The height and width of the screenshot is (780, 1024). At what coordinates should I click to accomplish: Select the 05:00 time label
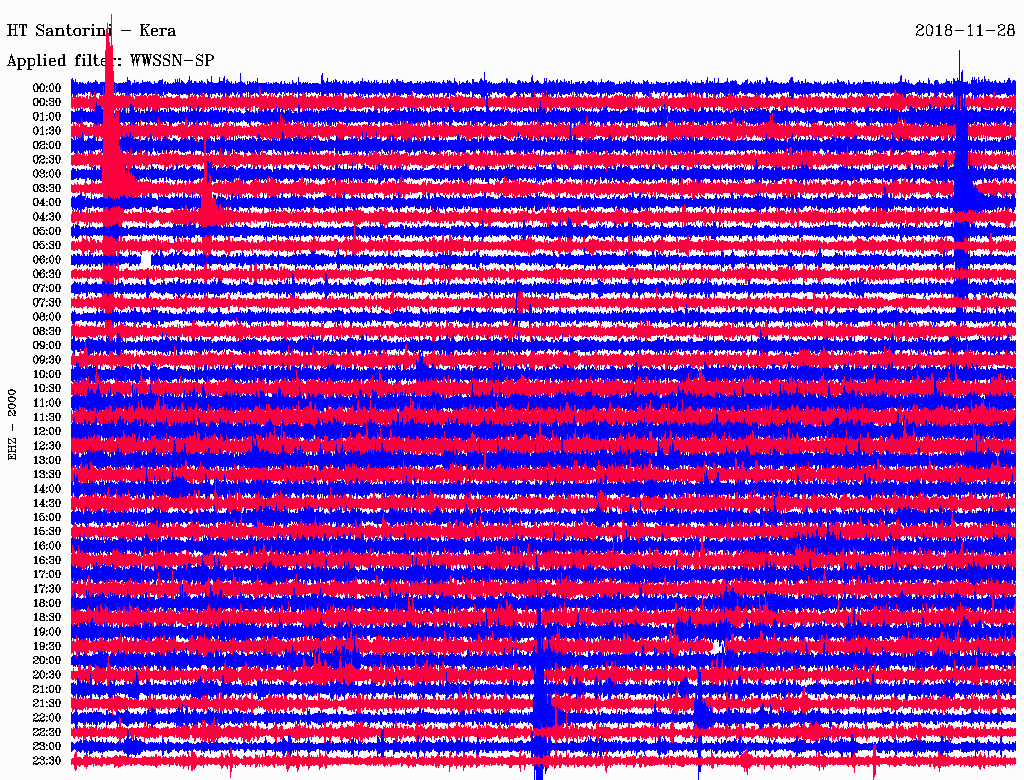click(47, 231)
